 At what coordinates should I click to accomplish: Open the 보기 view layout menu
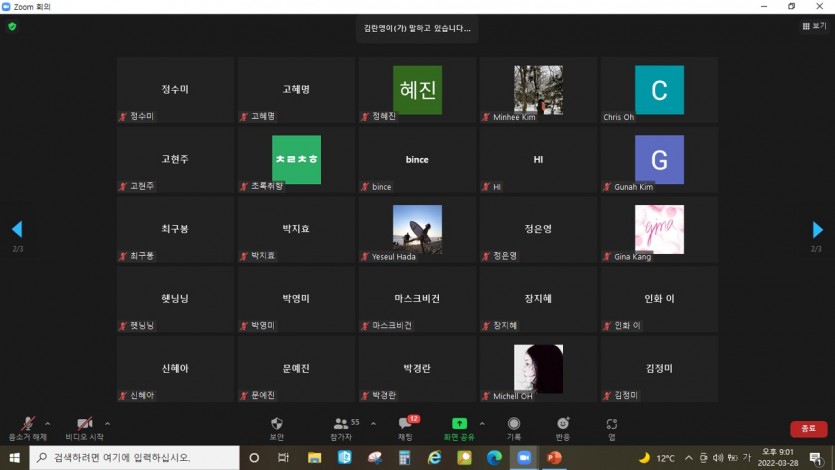click(814, 26)
